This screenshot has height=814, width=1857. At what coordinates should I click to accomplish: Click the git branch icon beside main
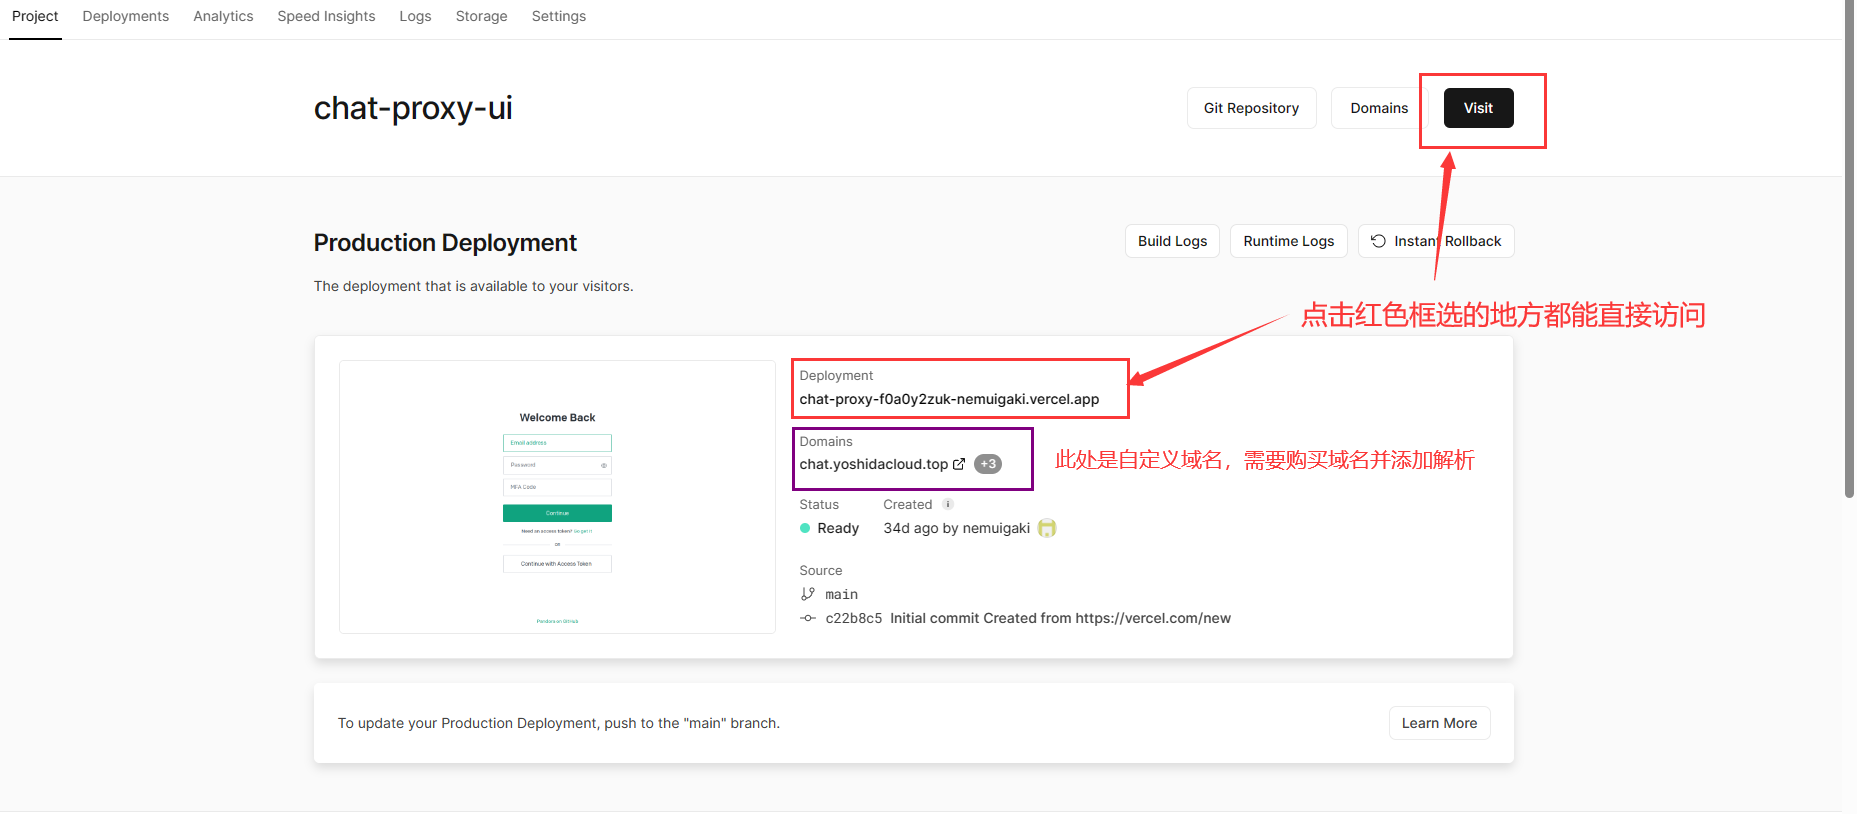(808, 594)
